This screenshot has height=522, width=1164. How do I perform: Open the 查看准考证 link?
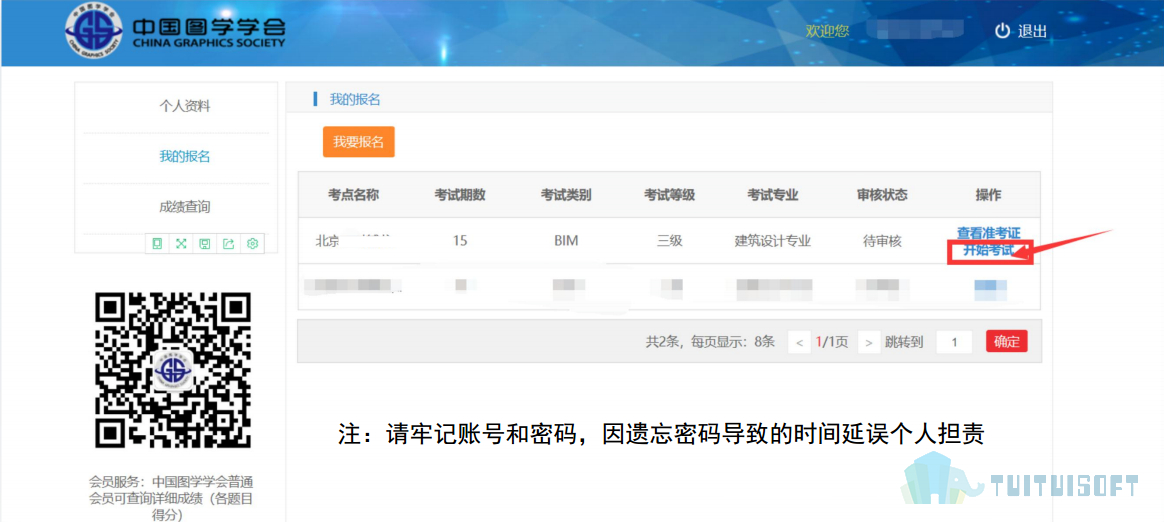tap(988, 233)
